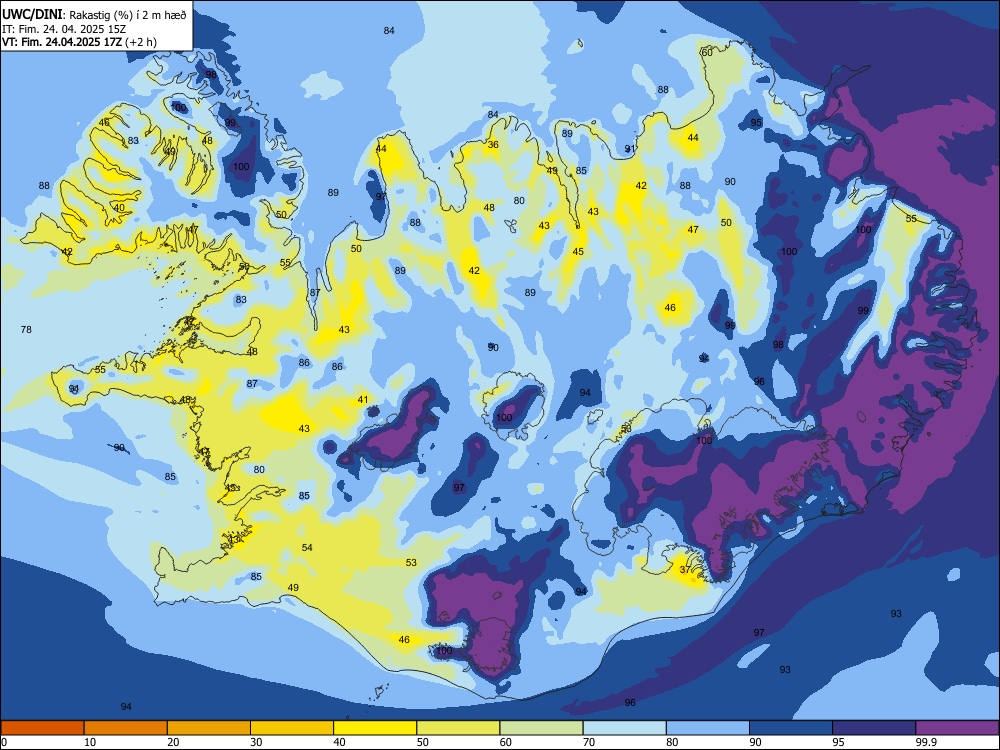Click the 78 humidity value off the west coast

point(26,330)
